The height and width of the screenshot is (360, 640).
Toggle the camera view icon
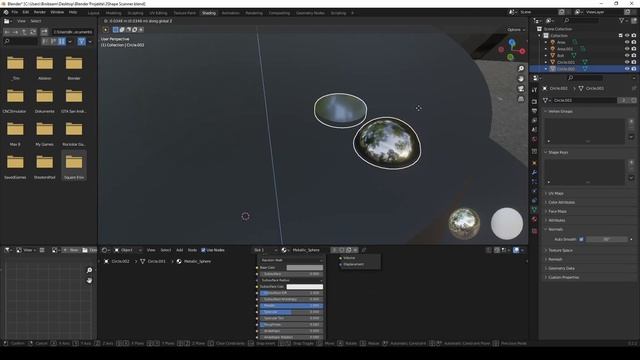[x=521, y=89]
